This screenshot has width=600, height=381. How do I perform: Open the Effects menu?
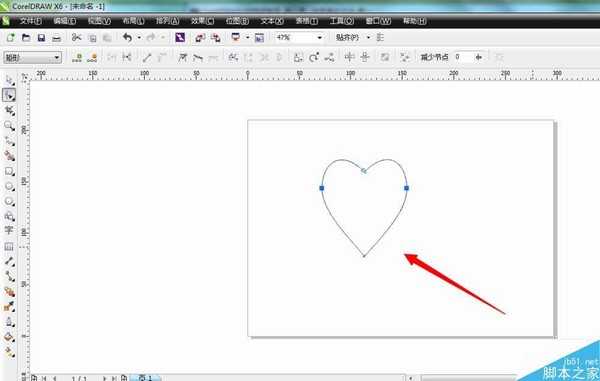click(x=202, y=21)
